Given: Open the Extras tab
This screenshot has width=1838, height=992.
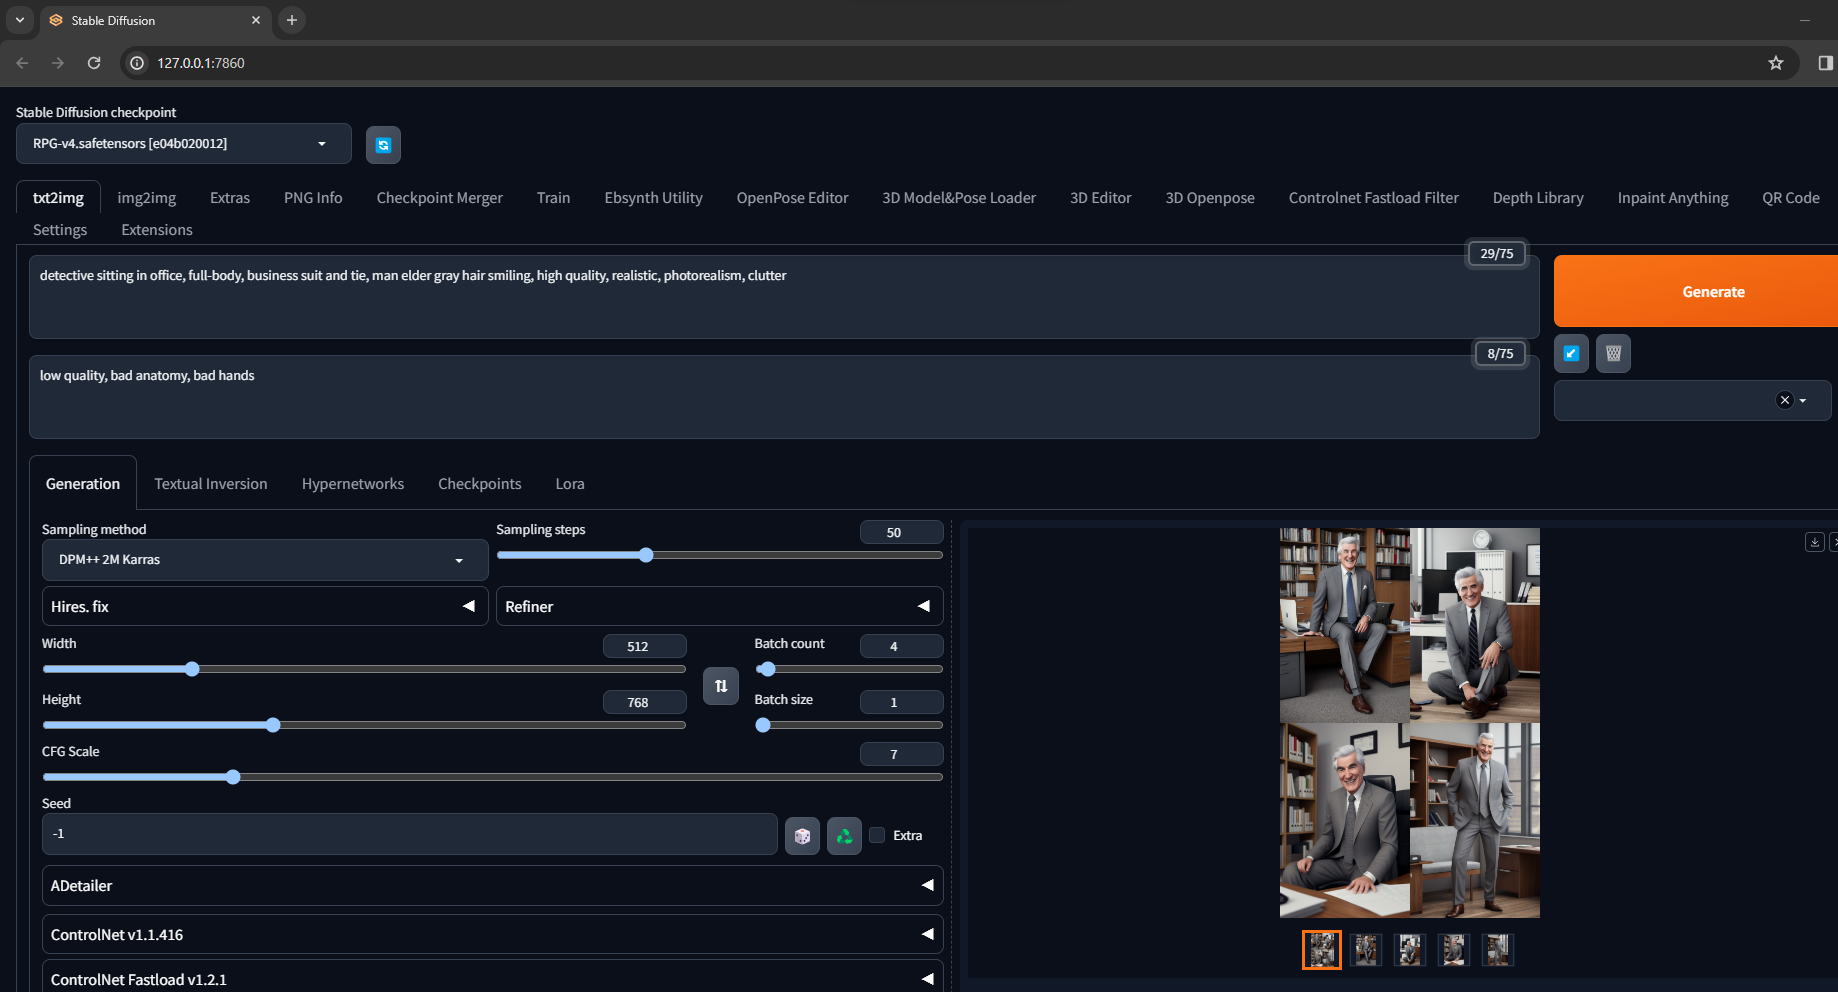Looking at the screenshot, I should point(230,198).
